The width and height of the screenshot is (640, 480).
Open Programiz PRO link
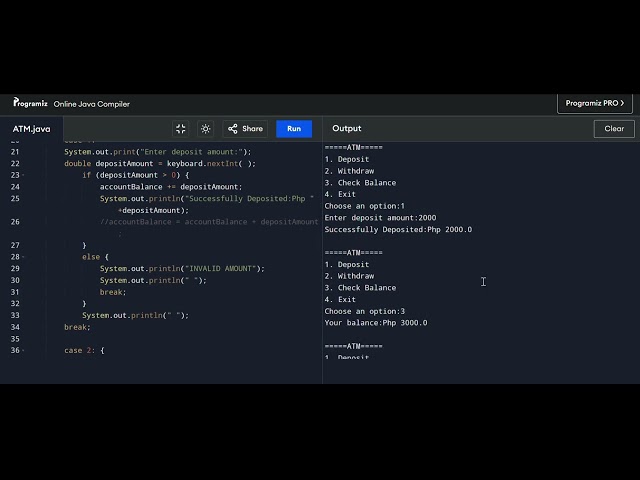click(595, 103)
